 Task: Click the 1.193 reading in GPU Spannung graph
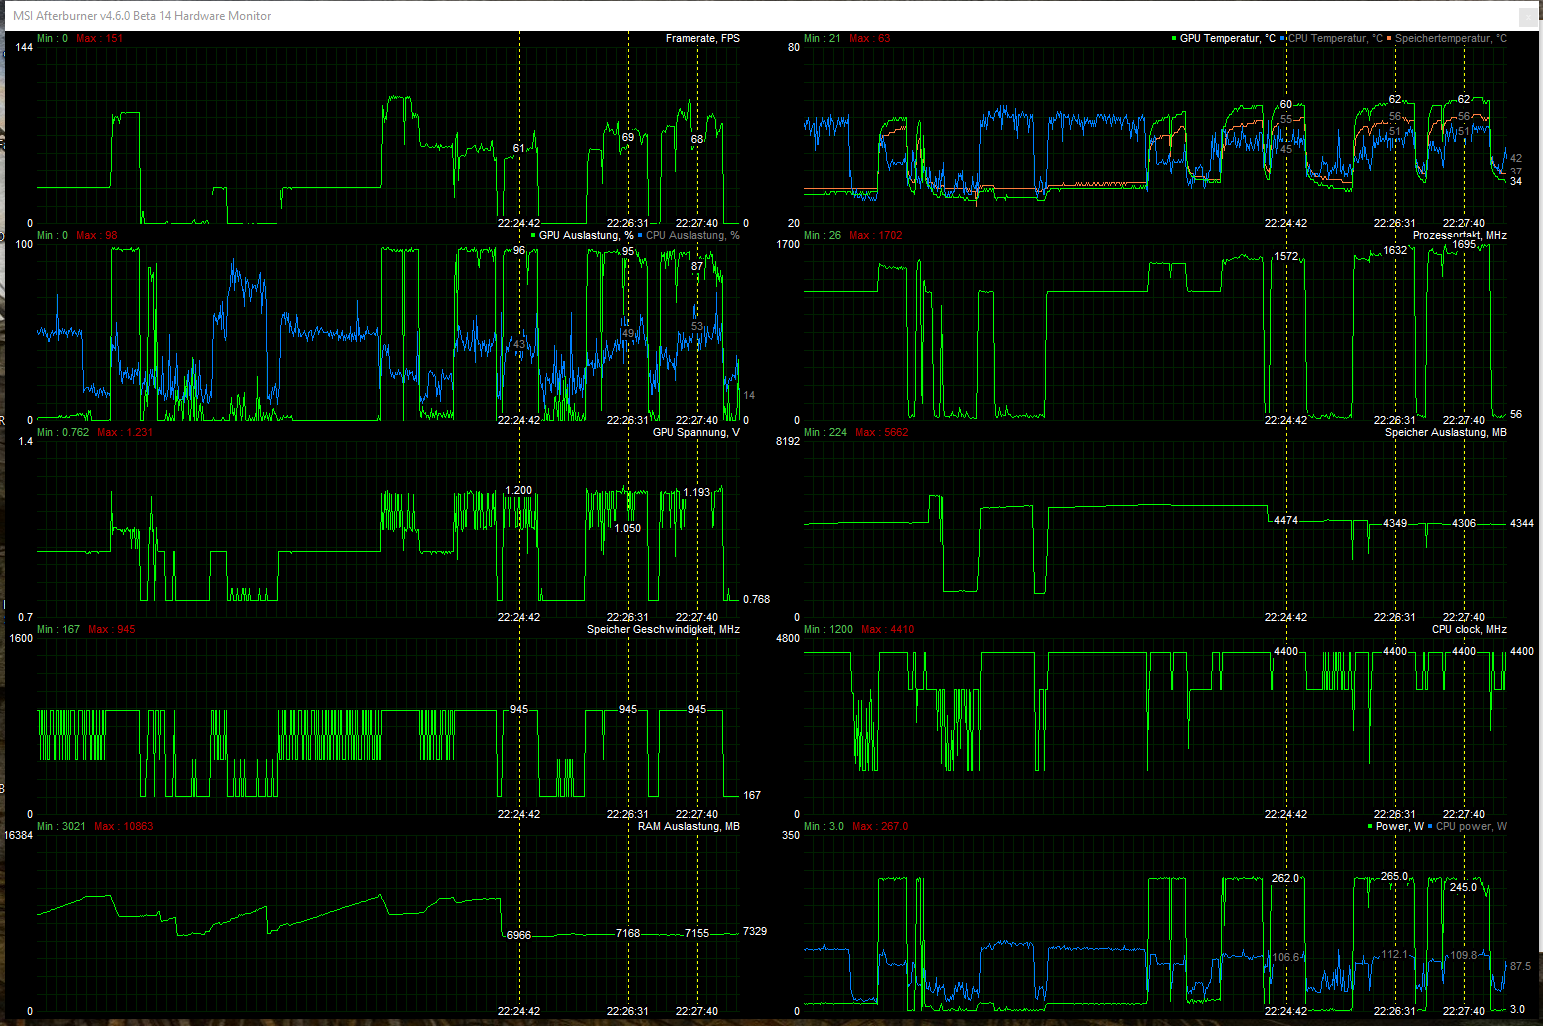tap(697, 493)
